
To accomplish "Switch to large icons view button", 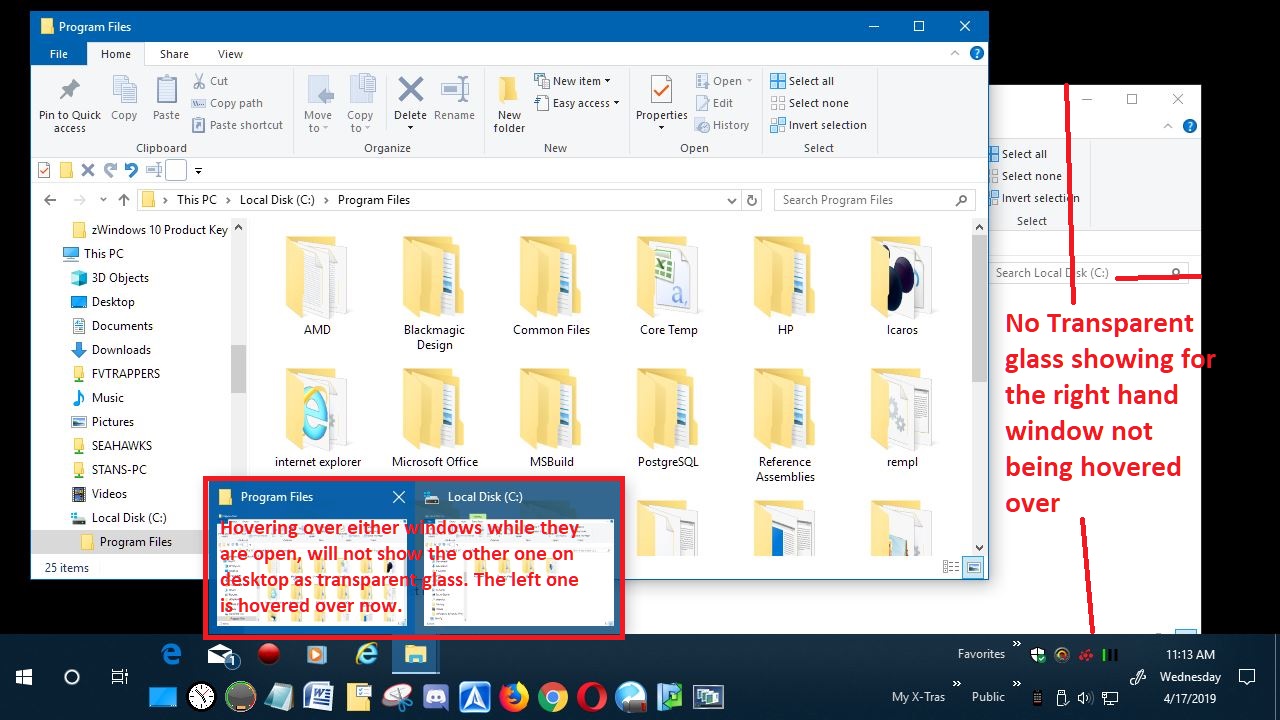I will click(972, 567).
